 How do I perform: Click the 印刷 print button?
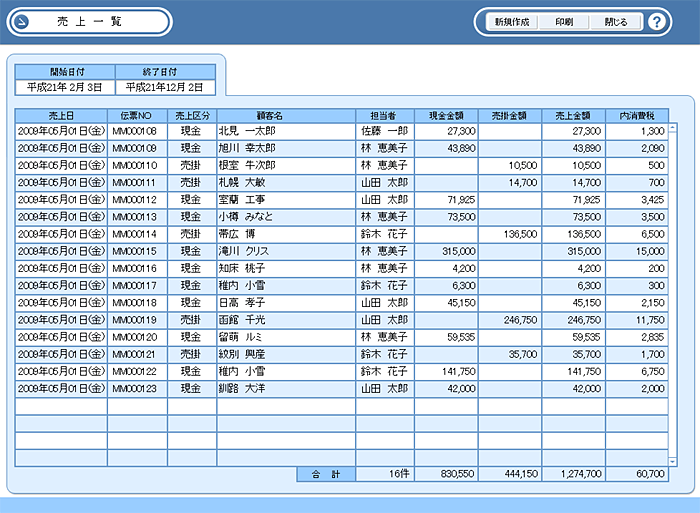coord(564,22)
